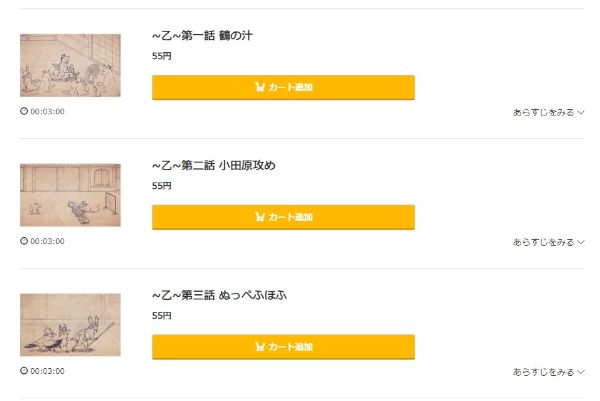Image resolution: width=600 pixels, height=401 pixels.
Task: Open the 第一話 鶴の汁 thumbnail
Action: (x=70, y=66)
